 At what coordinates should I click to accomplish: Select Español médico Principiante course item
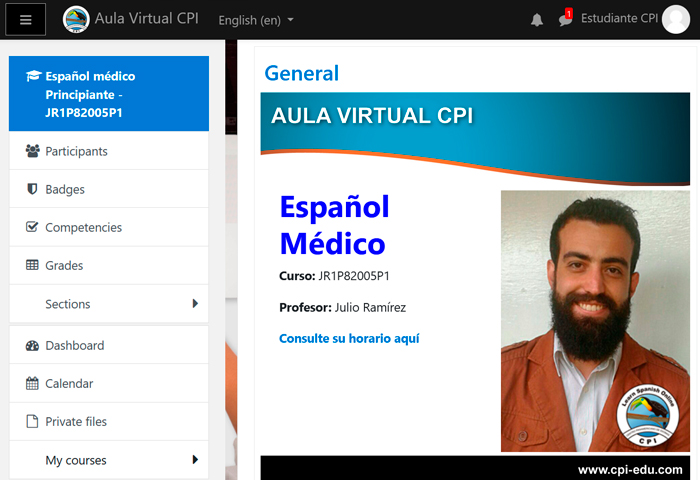pyautogui.click(x=109, y=94)
